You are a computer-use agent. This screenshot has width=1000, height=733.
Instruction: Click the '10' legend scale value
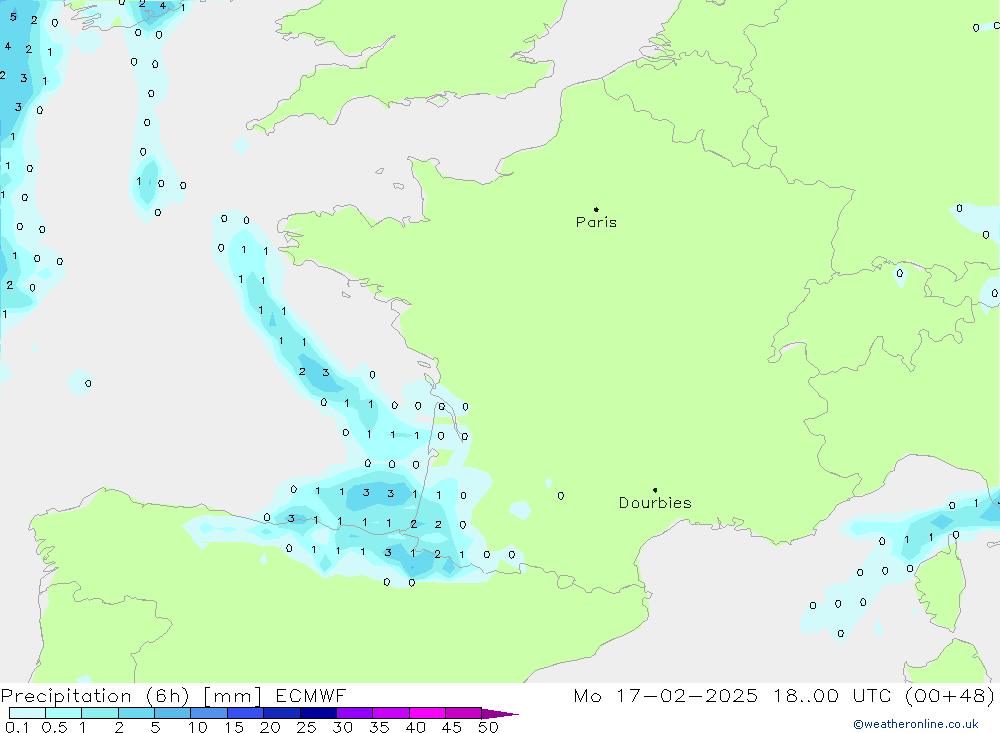198,727
